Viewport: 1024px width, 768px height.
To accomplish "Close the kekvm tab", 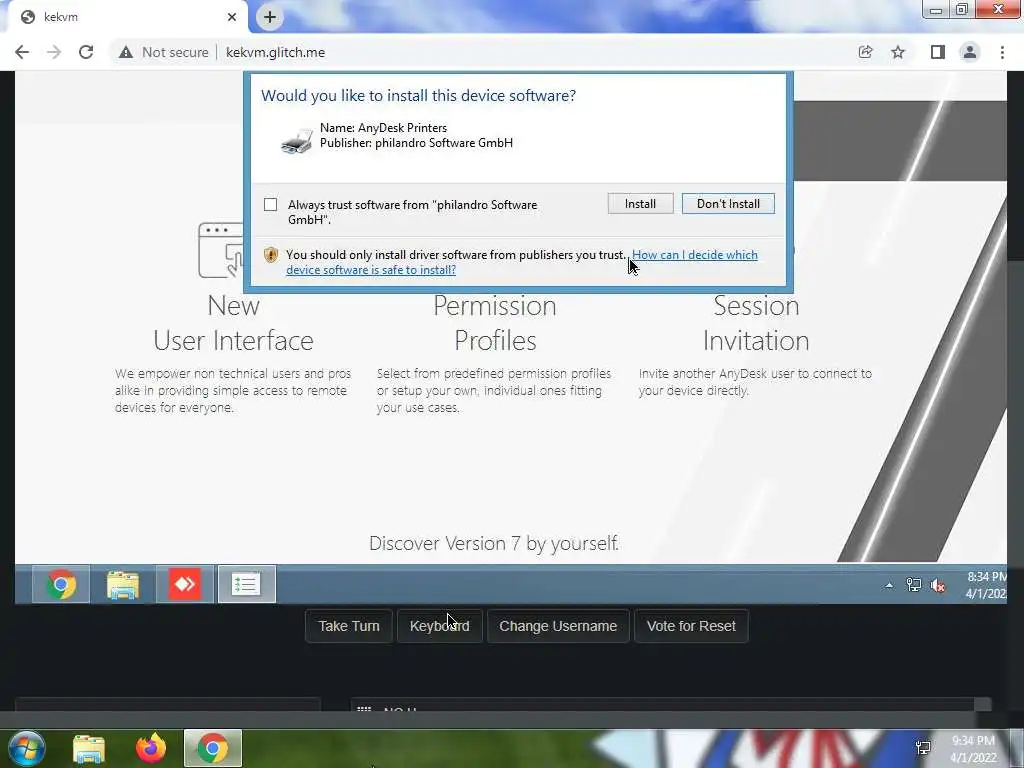I will point(232,17).
